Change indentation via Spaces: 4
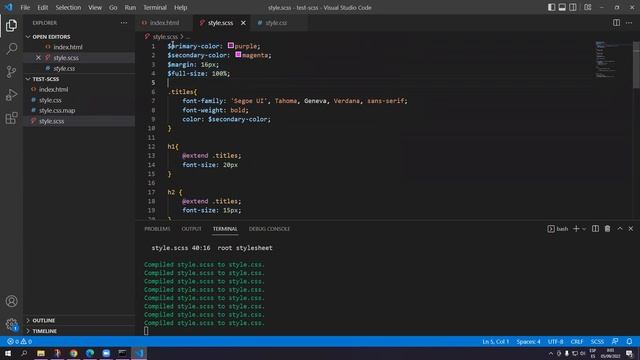The image size is (640, 360). point(528,342)
